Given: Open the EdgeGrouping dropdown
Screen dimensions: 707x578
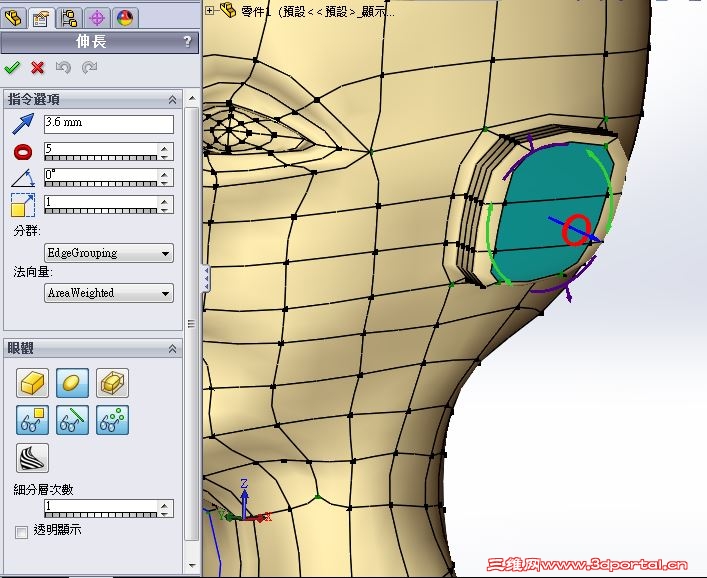Looking at the screenshot, I should (109, 253).
